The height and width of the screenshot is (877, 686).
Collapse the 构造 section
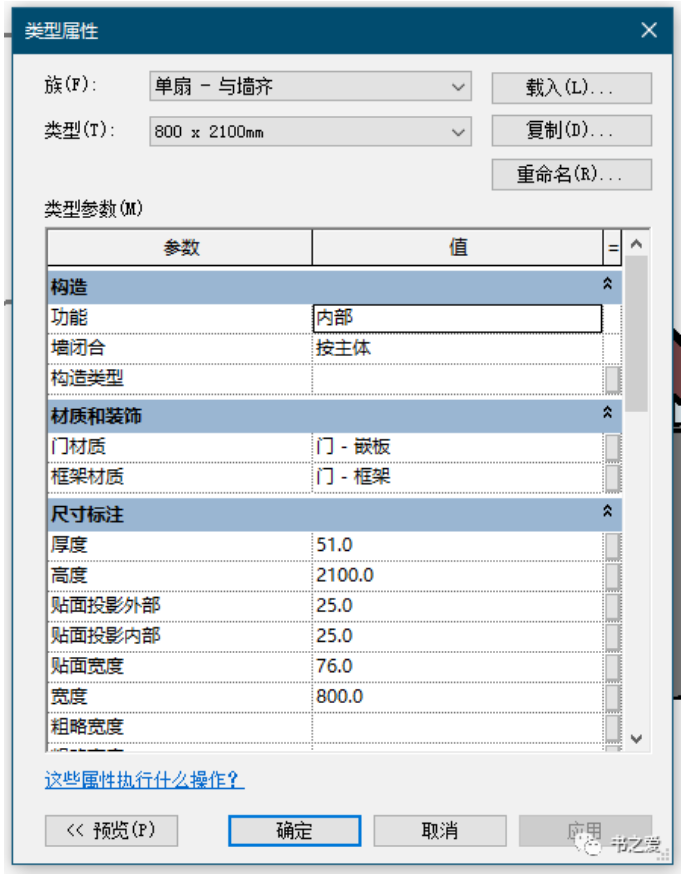coord(607,284)
